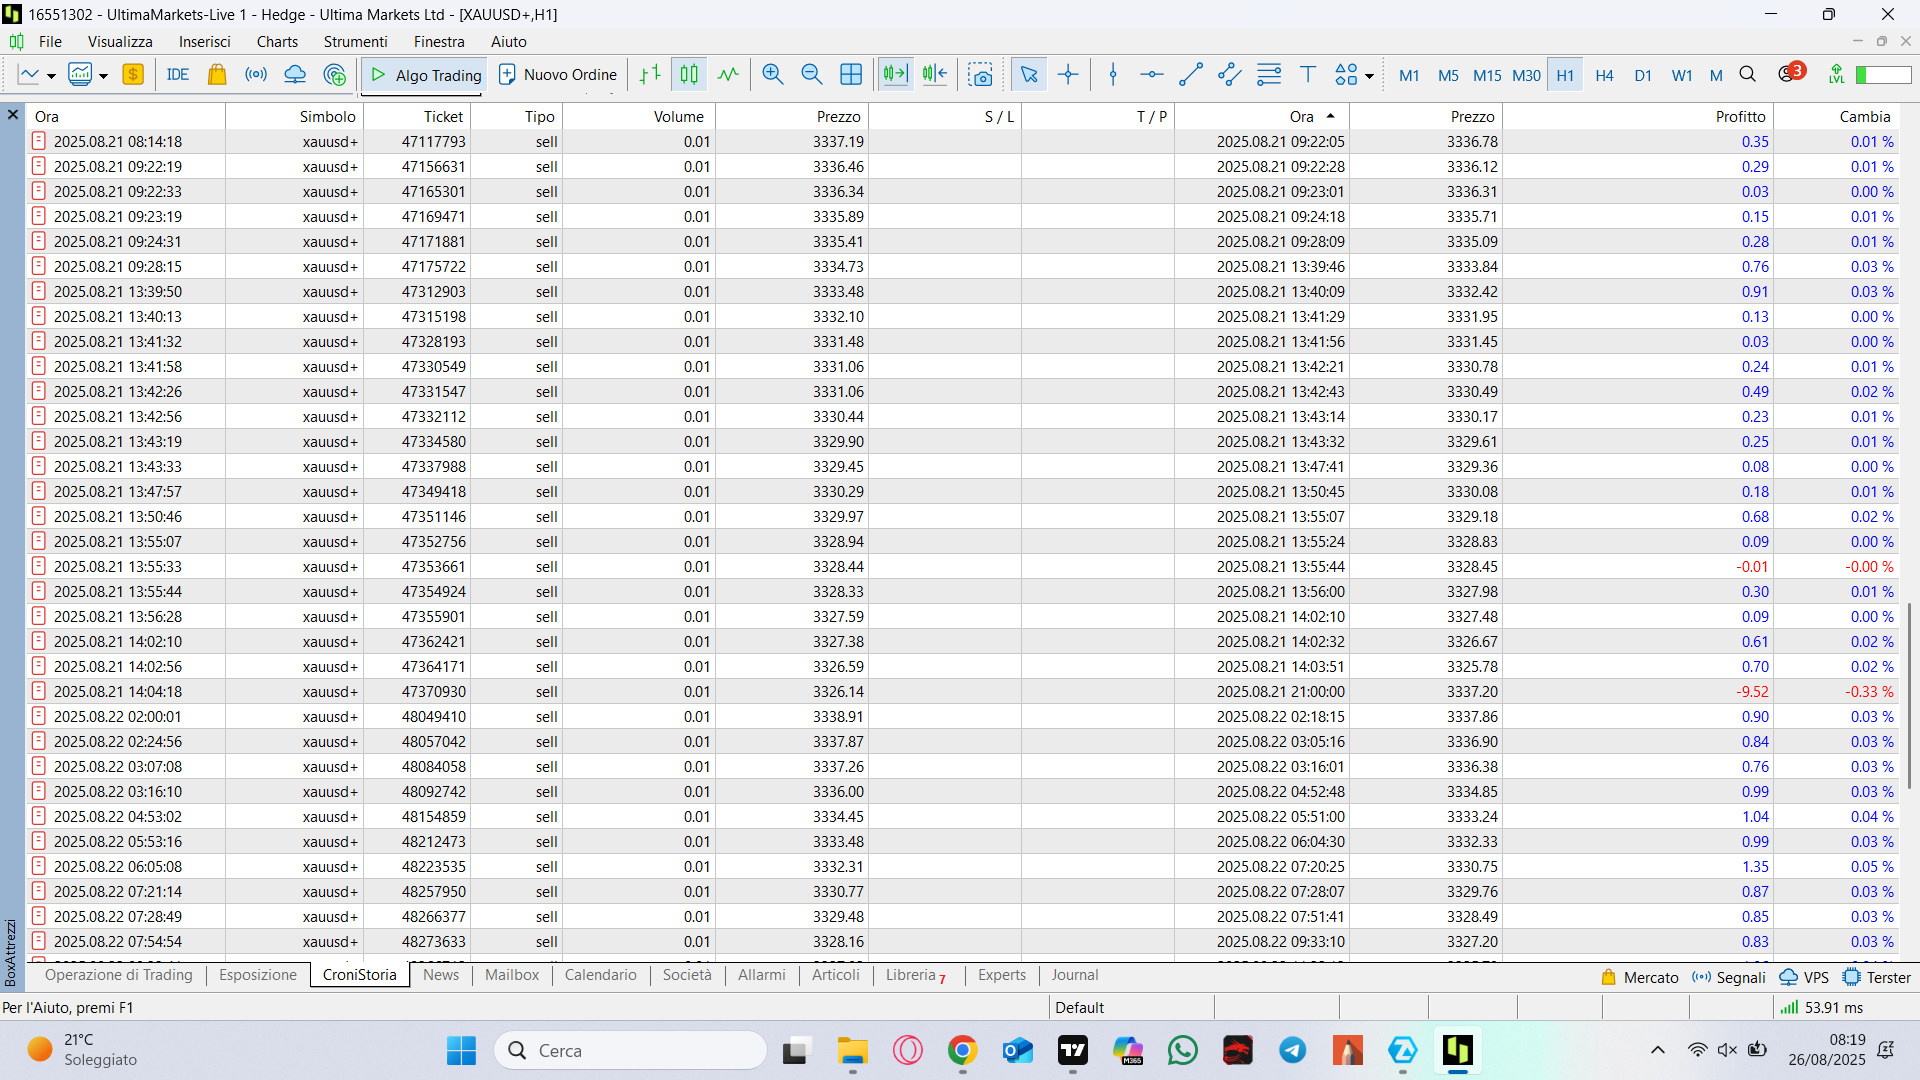The image size is (1920, 1080).
Task: Open the indicators list dropdown arrow
Action: pos(103,76)
